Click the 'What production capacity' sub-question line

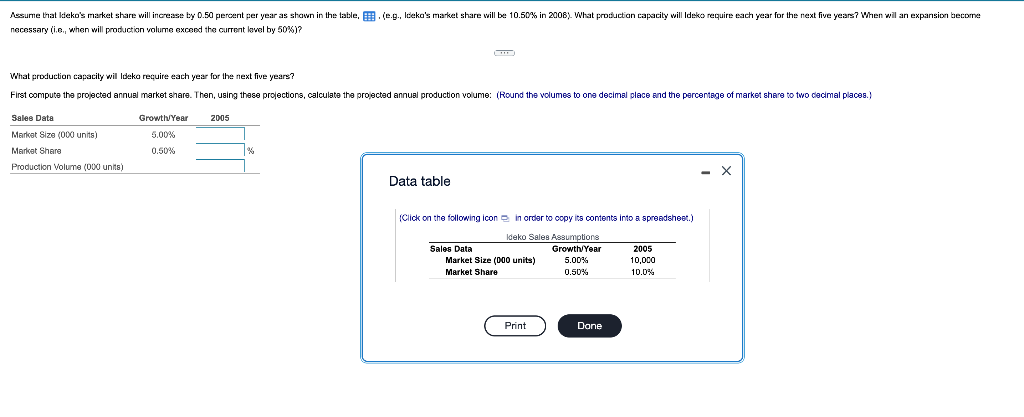tap(153, 77)
